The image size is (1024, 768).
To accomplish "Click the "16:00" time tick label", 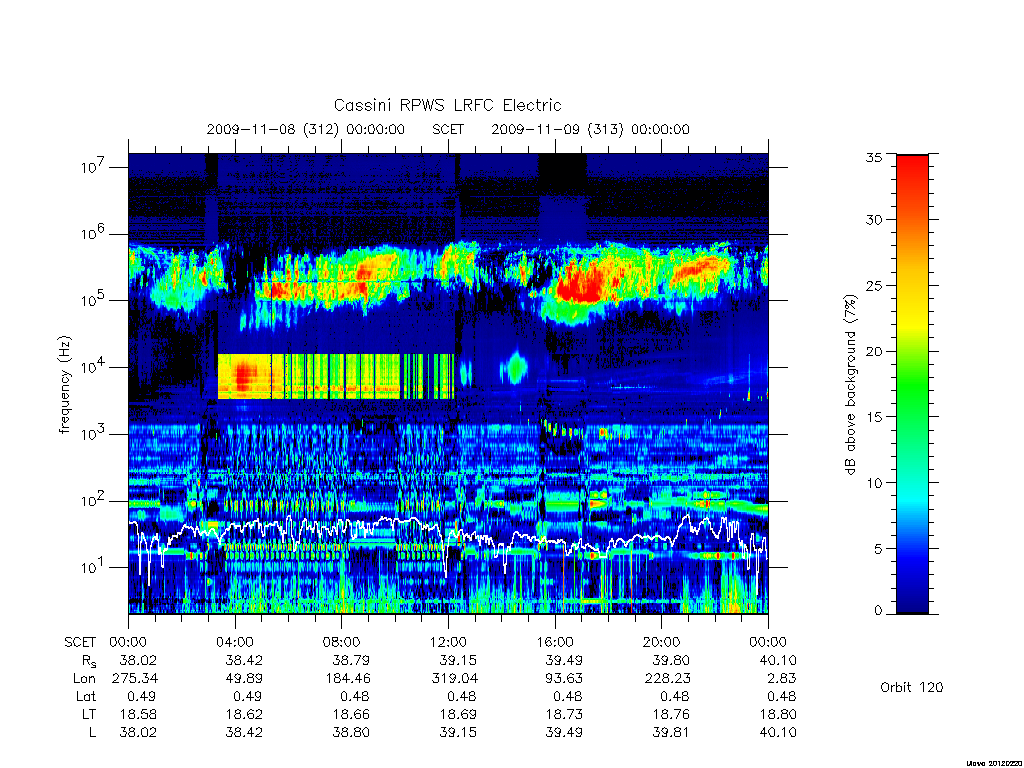I will 555,643.
